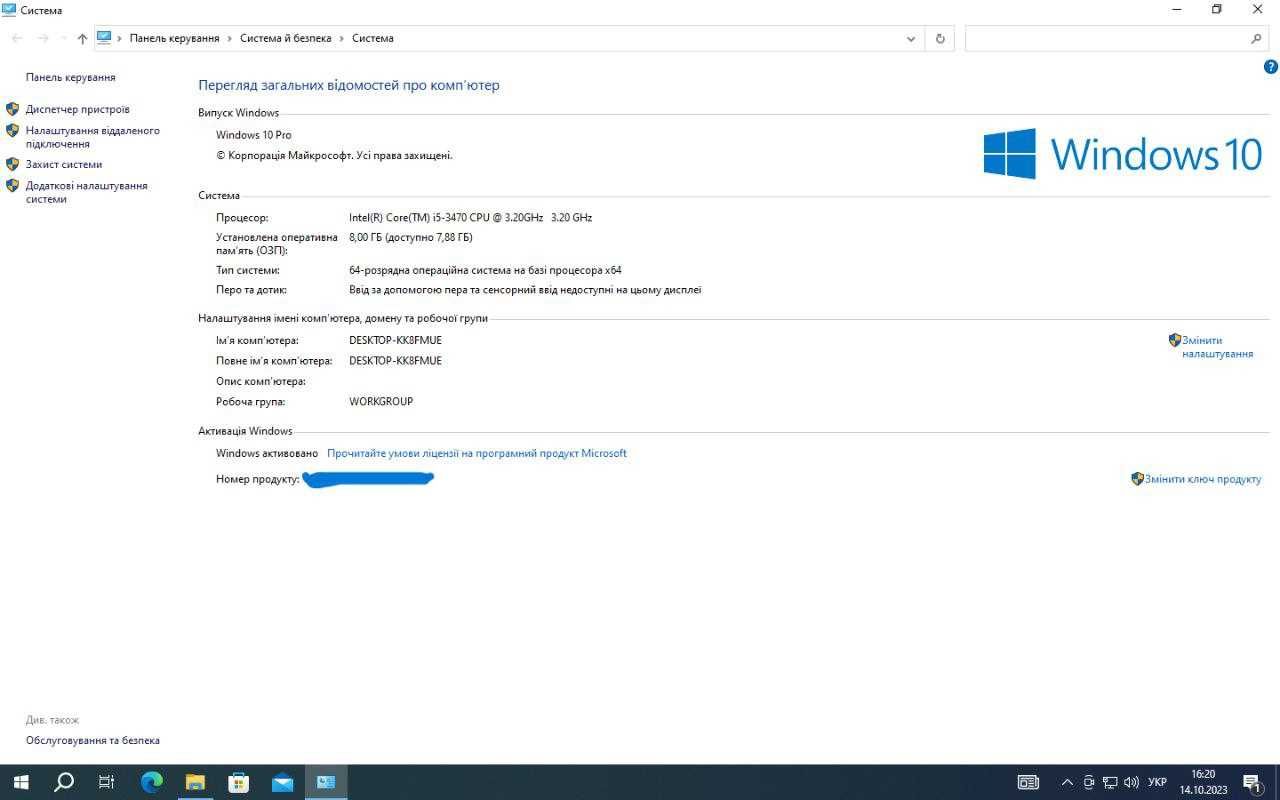Select 'Система й безпека' breadcrumb

pyautogui.click(x=285, y=38)
